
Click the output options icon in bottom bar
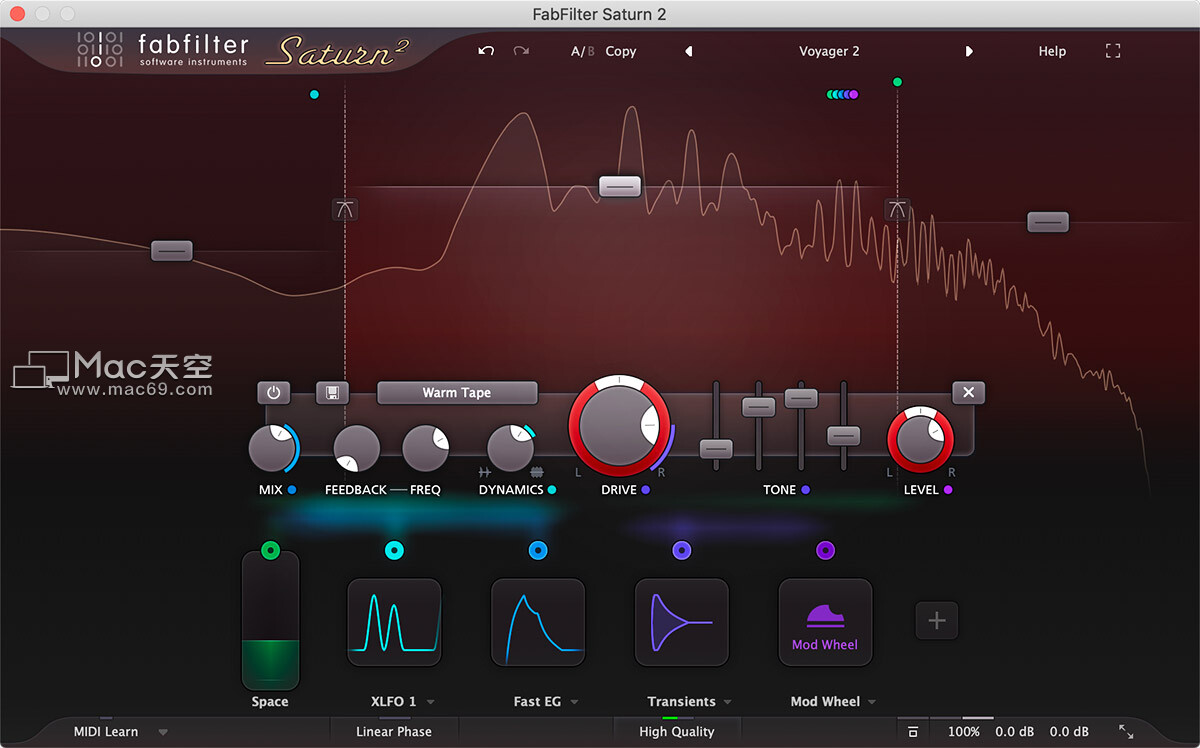pyautogui.click(x=913, y=732)
